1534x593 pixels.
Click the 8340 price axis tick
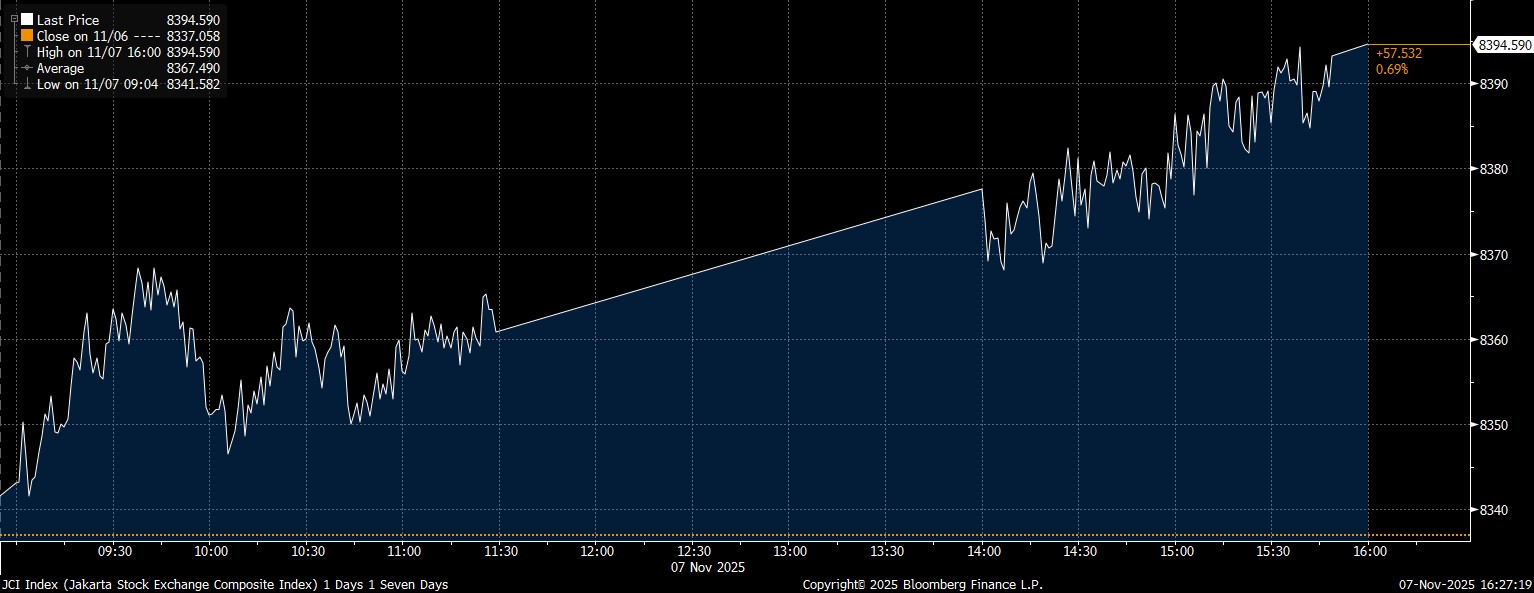point(1492,511)
